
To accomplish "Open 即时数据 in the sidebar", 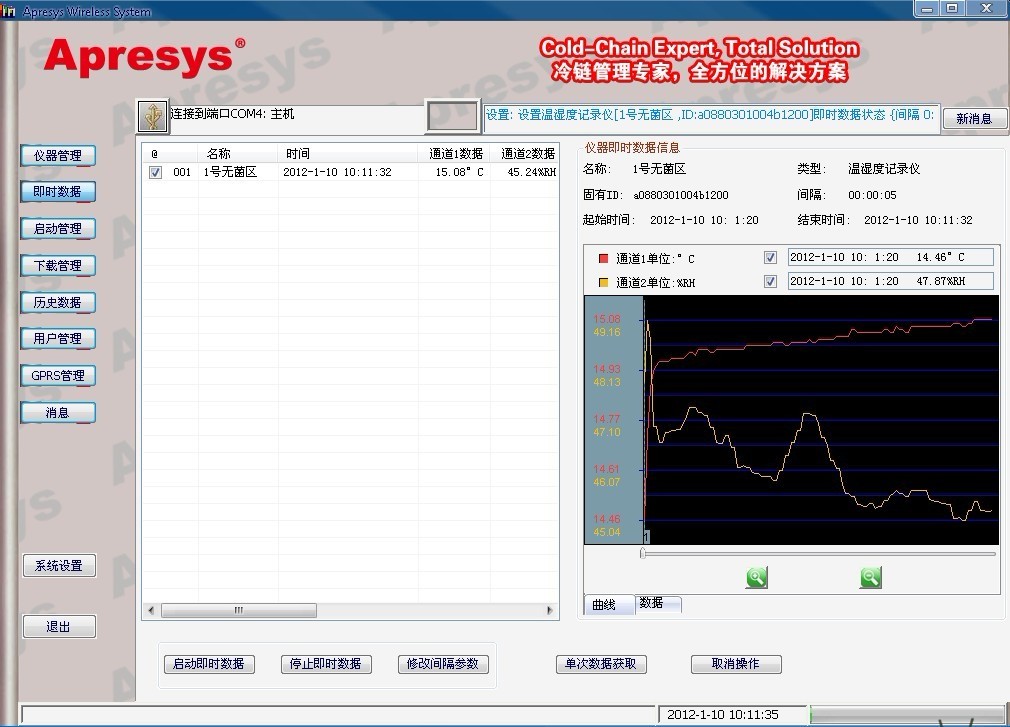I will click(x=58, y=191).
